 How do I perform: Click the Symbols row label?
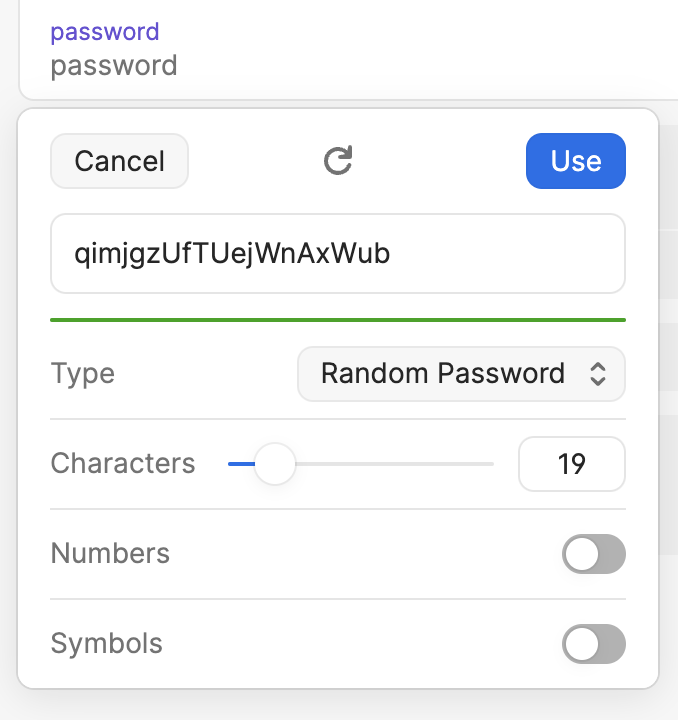coord(106,644)
